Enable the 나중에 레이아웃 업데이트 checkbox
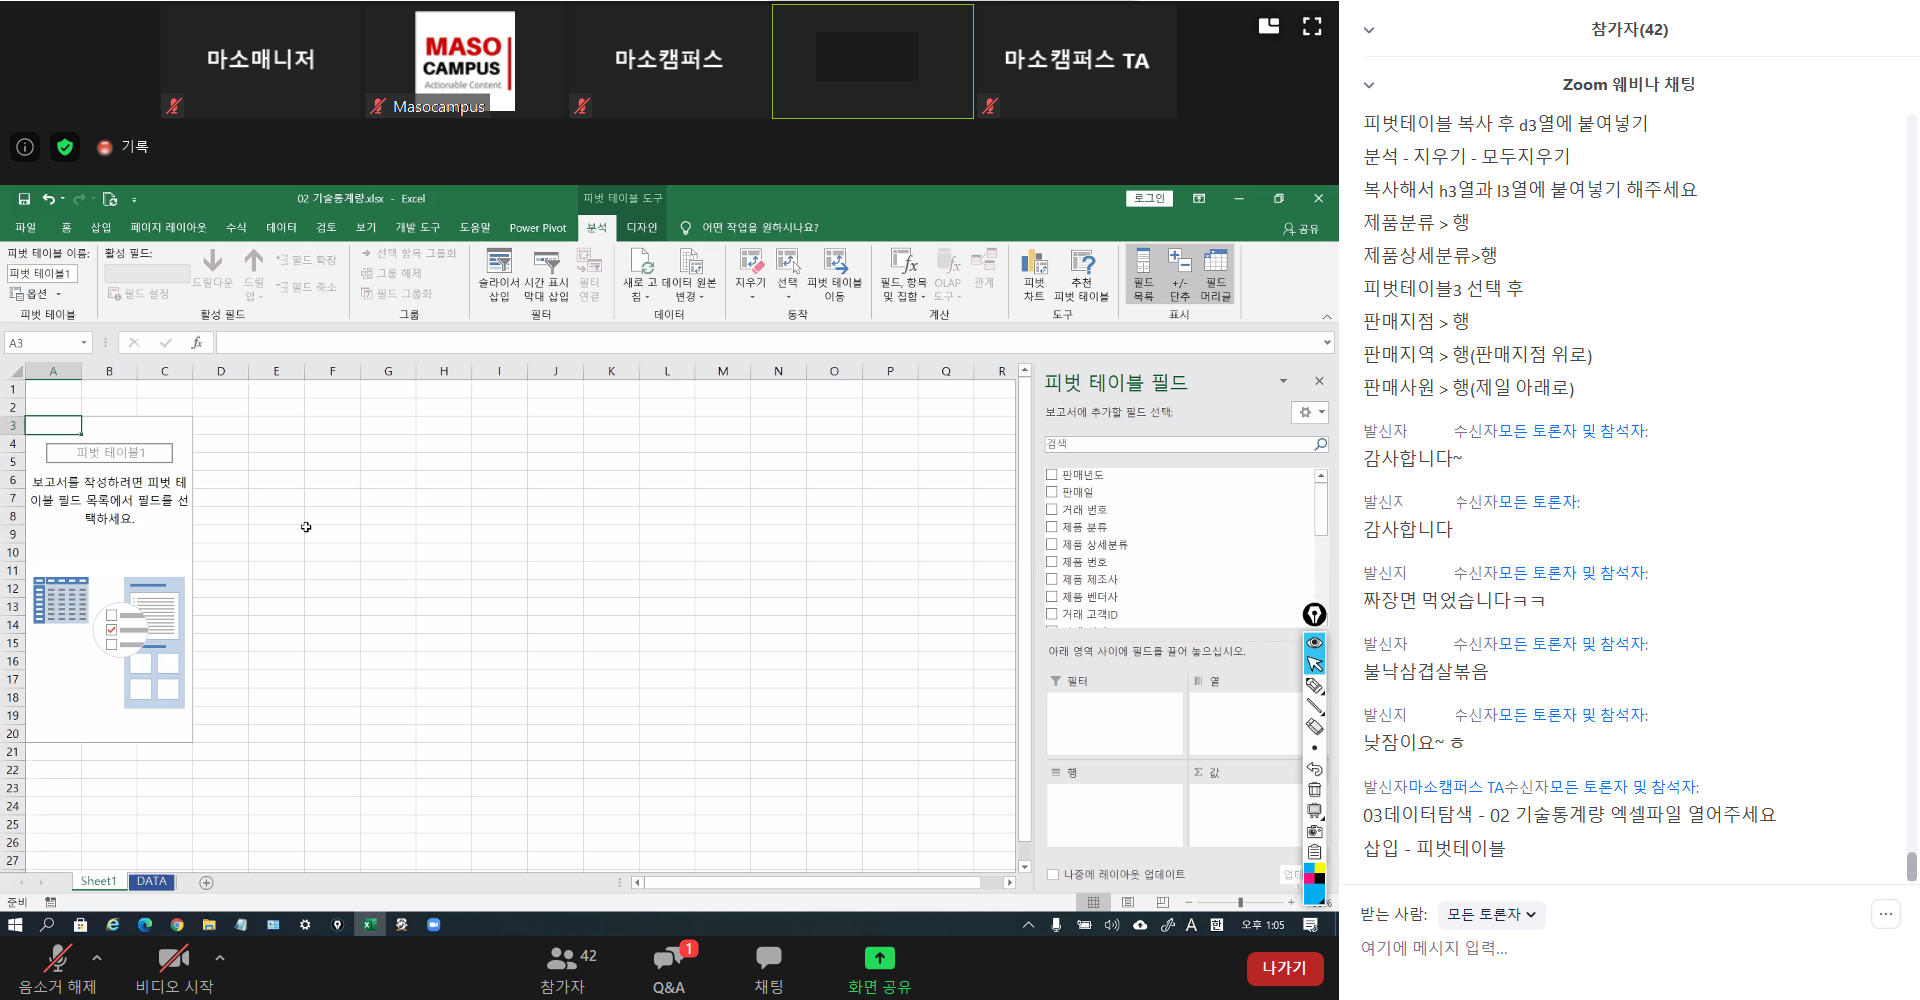The image size is (1920, 1000). pyautogui.click(x=1053, y=875)
